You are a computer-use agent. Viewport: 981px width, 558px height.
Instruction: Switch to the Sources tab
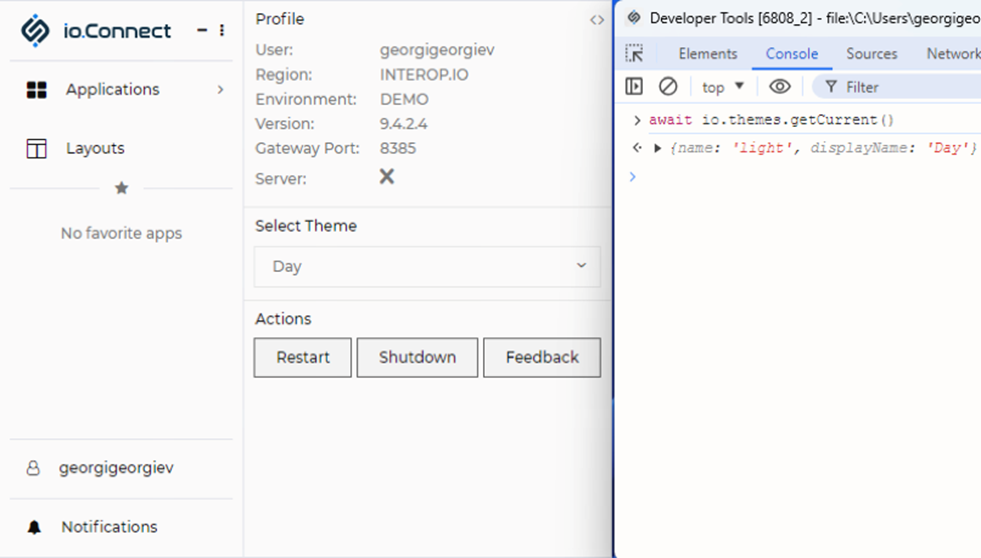tap(871, 54)
